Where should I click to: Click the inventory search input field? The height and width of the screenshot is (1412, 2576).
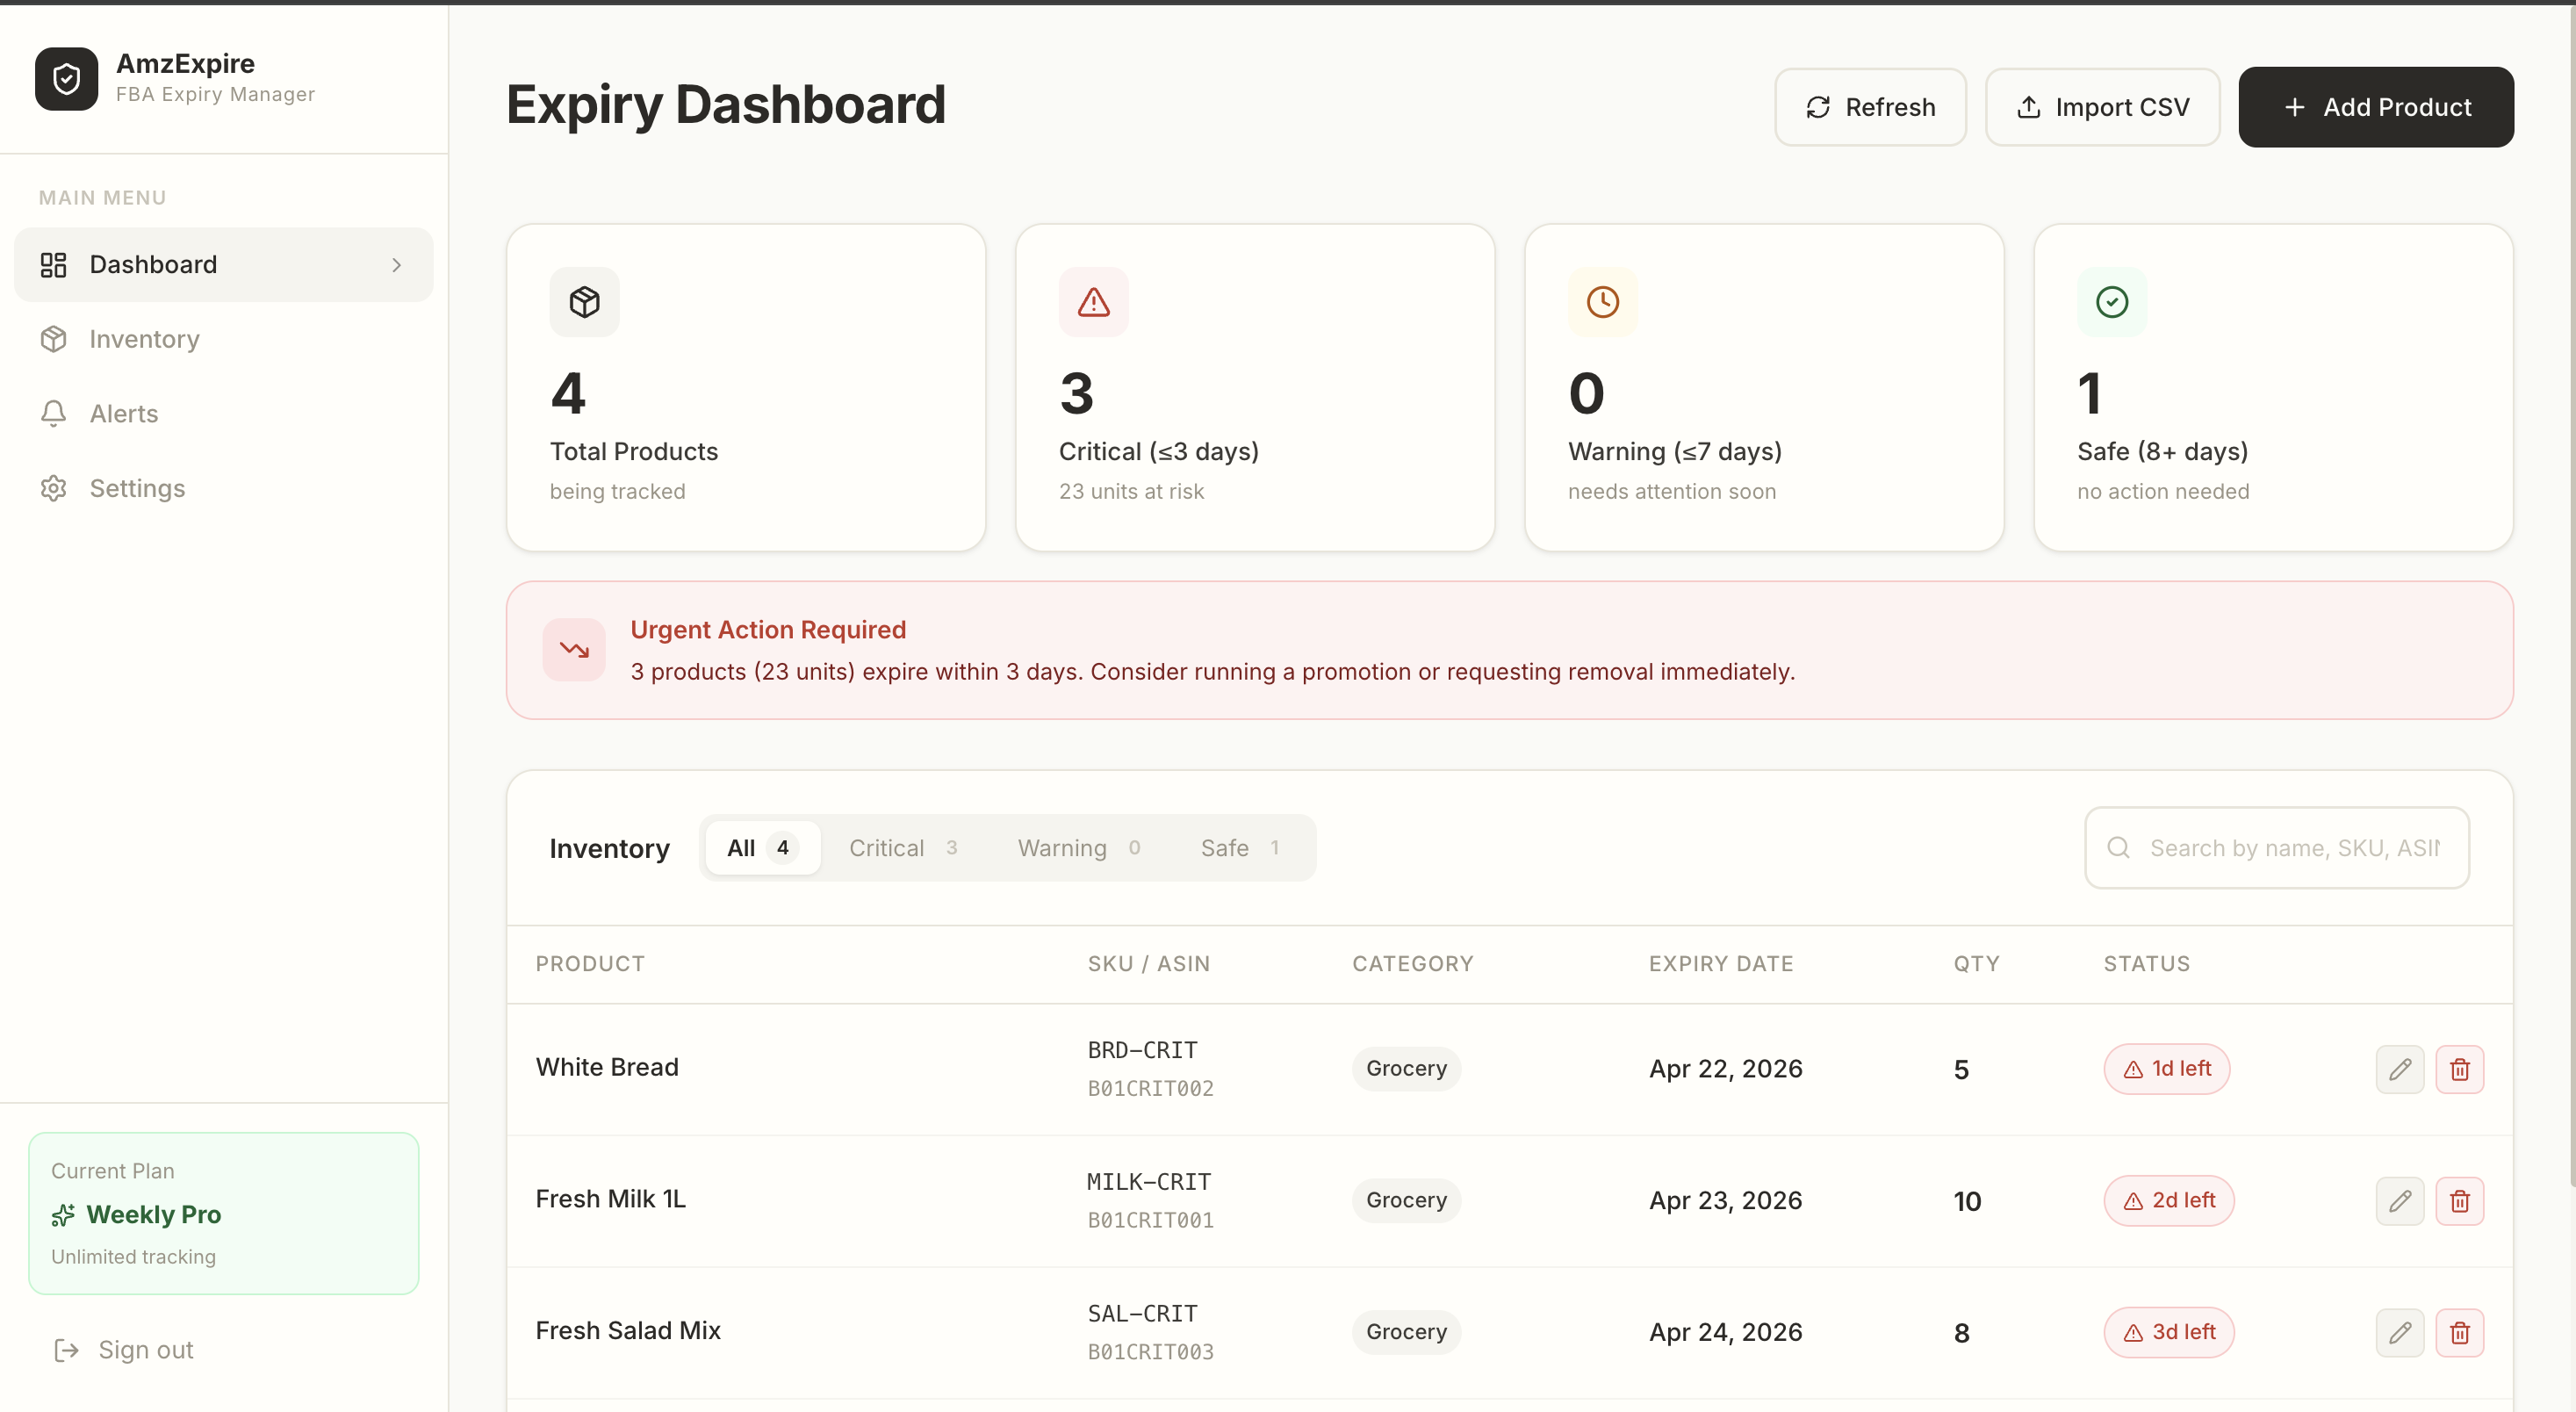(2277, 848)
